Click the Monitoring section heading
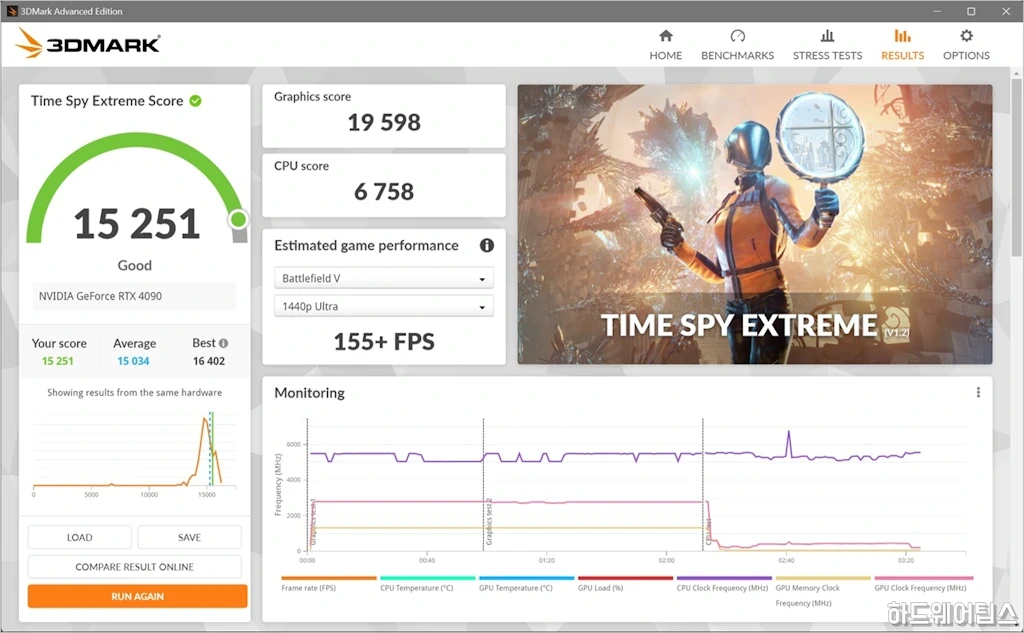The width and height of the screenshot is (1024, 633). click(x=310, y=393)
